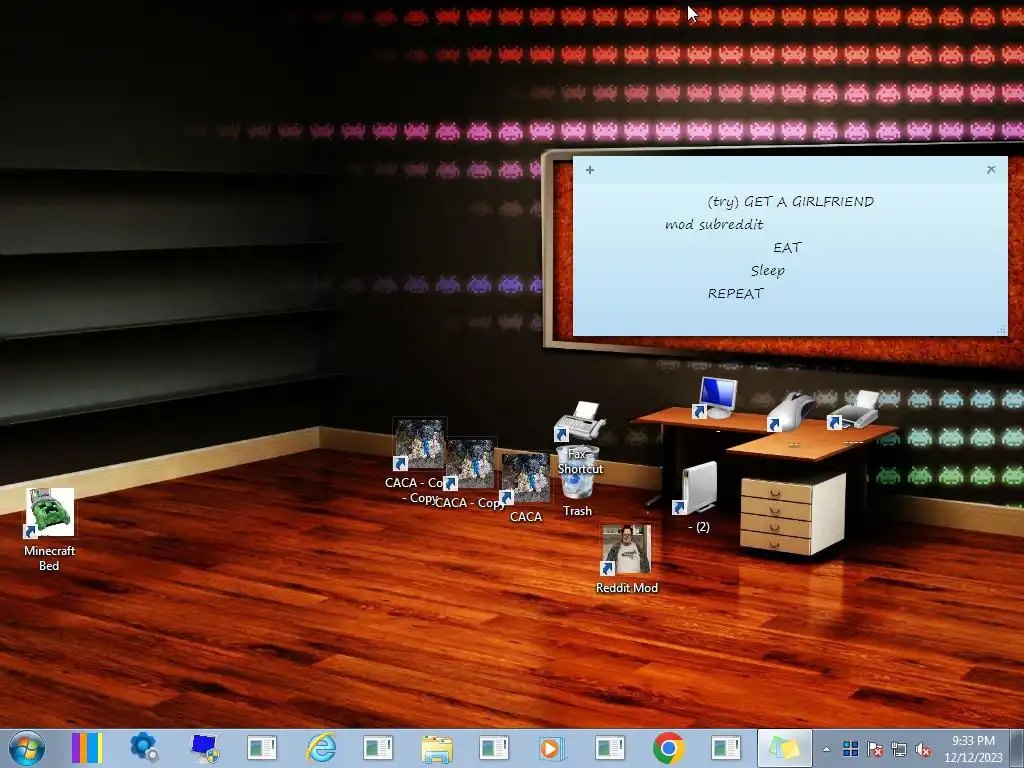This screenshot has width=1024, height=768.
Task: Click the word "EAT" in sticky note
Action: [x=787, y=248]
